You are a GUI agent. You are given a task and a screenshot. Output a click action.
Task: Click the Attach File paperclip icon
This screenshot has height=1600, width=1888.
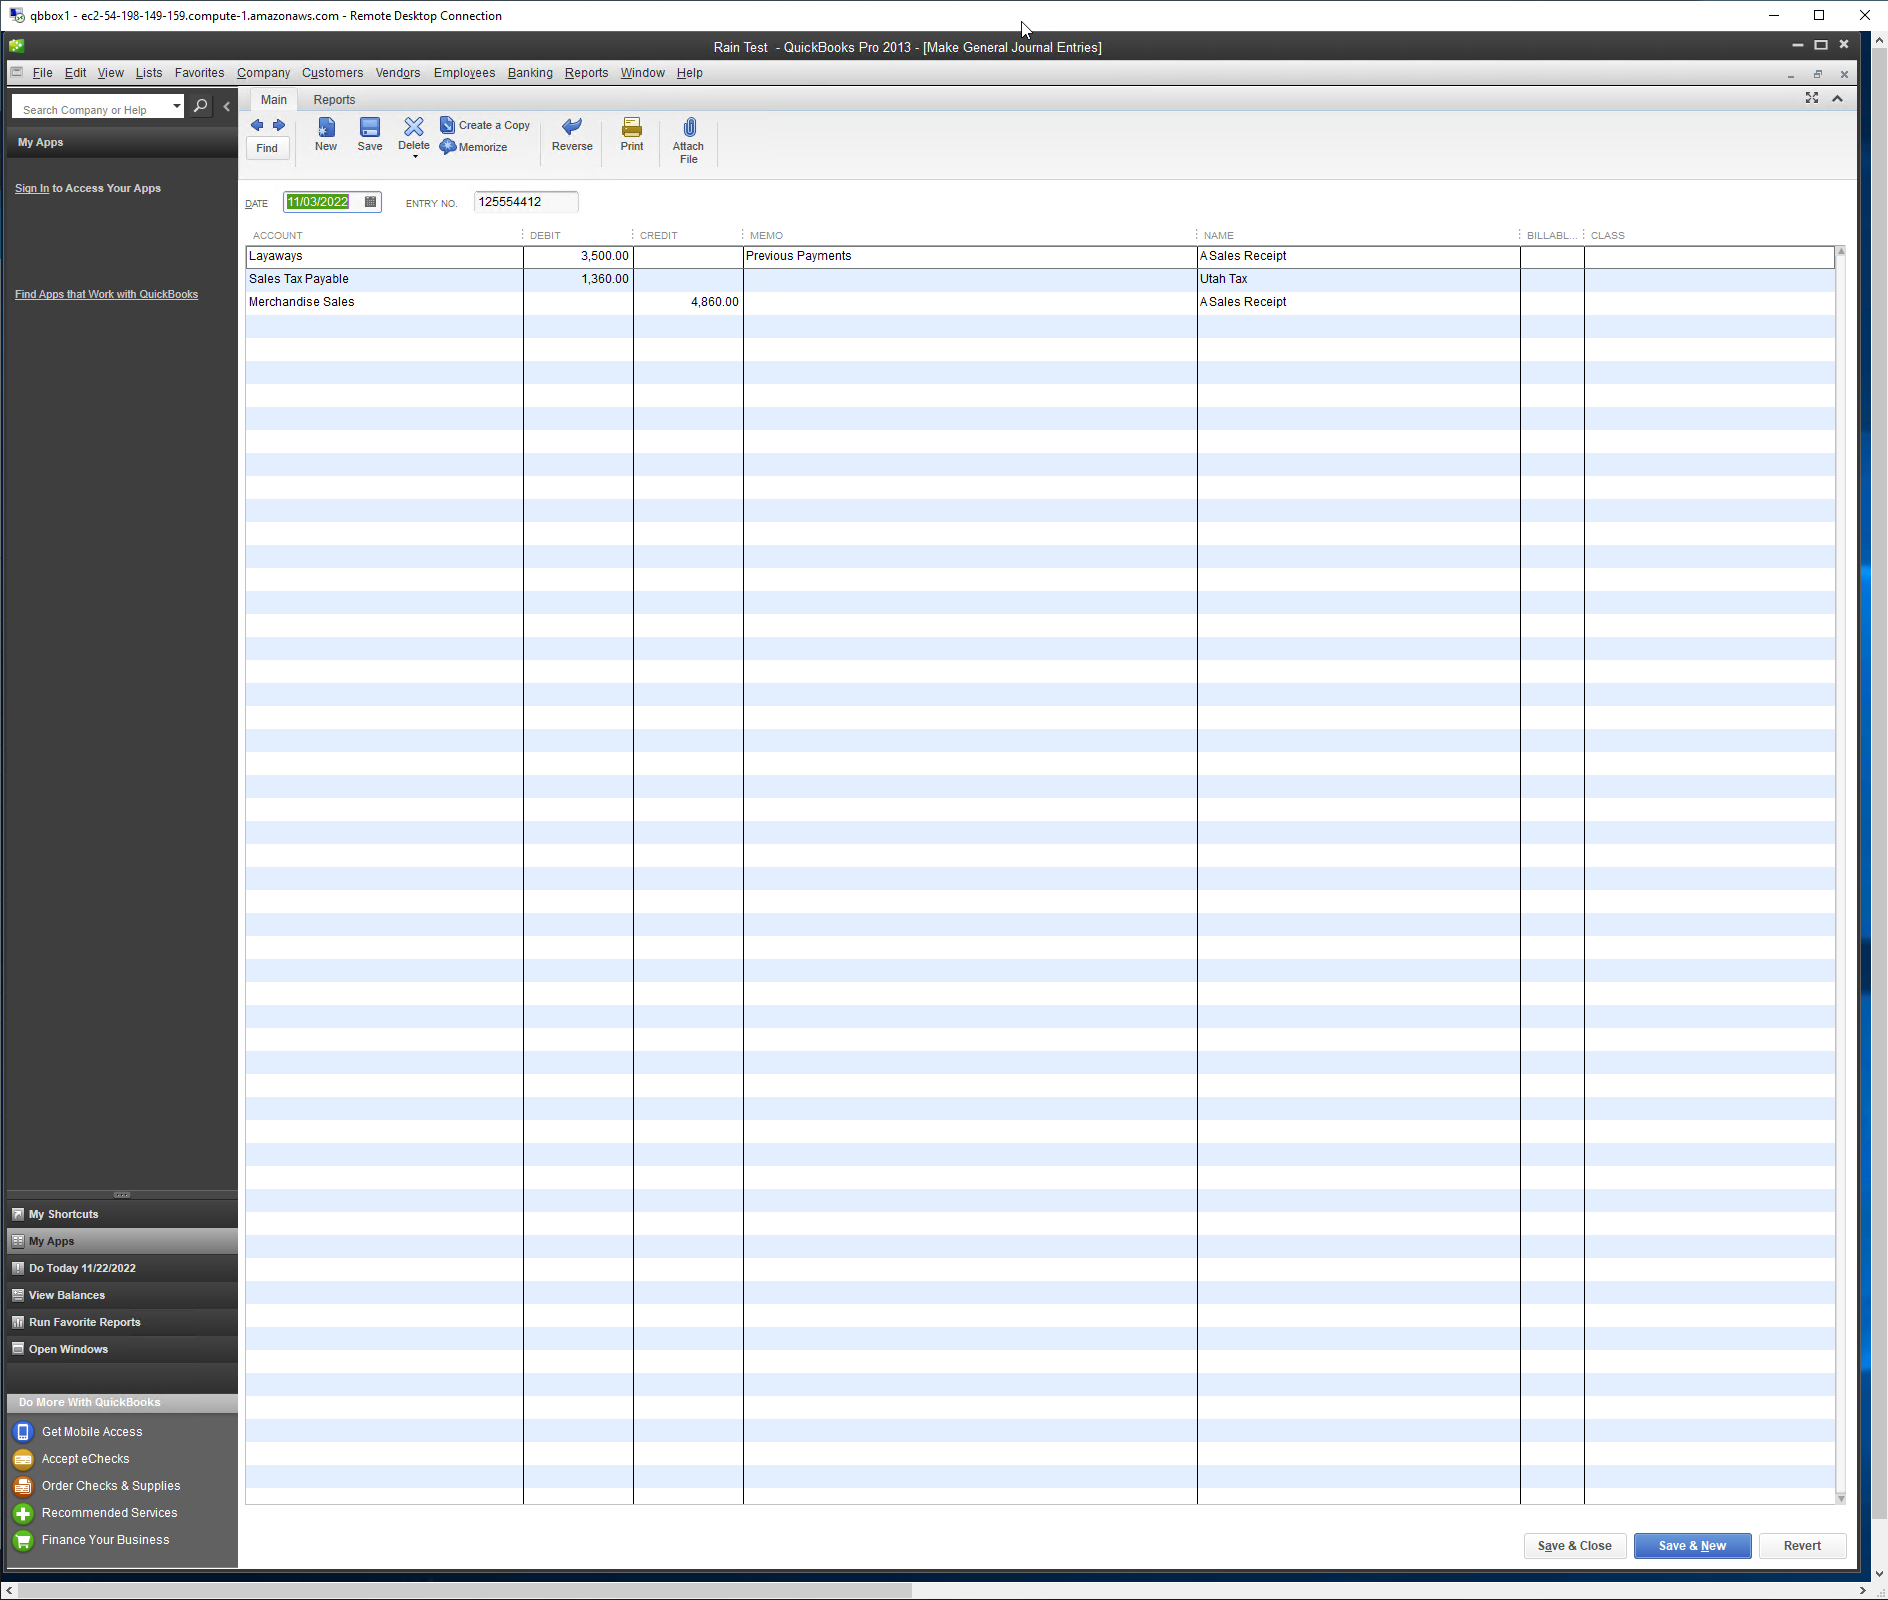tap(689, 127)
